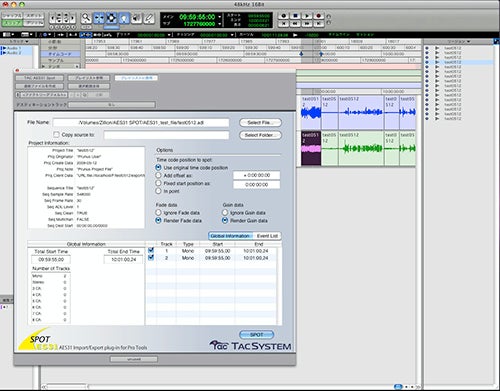Open the Grid value dropdown arrow
Screen dimensions: 500x391
(169, 35)
